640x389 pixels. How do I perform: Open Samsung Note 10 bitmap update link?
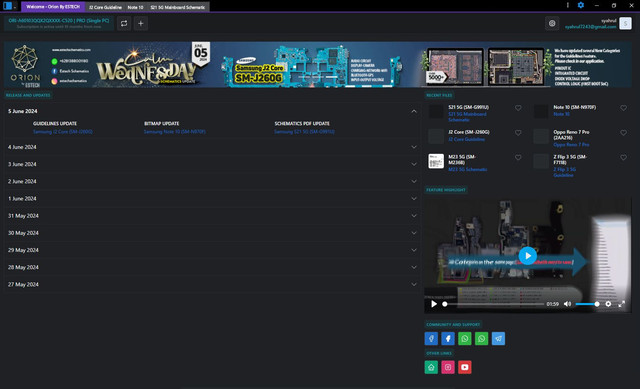point(175,132)
